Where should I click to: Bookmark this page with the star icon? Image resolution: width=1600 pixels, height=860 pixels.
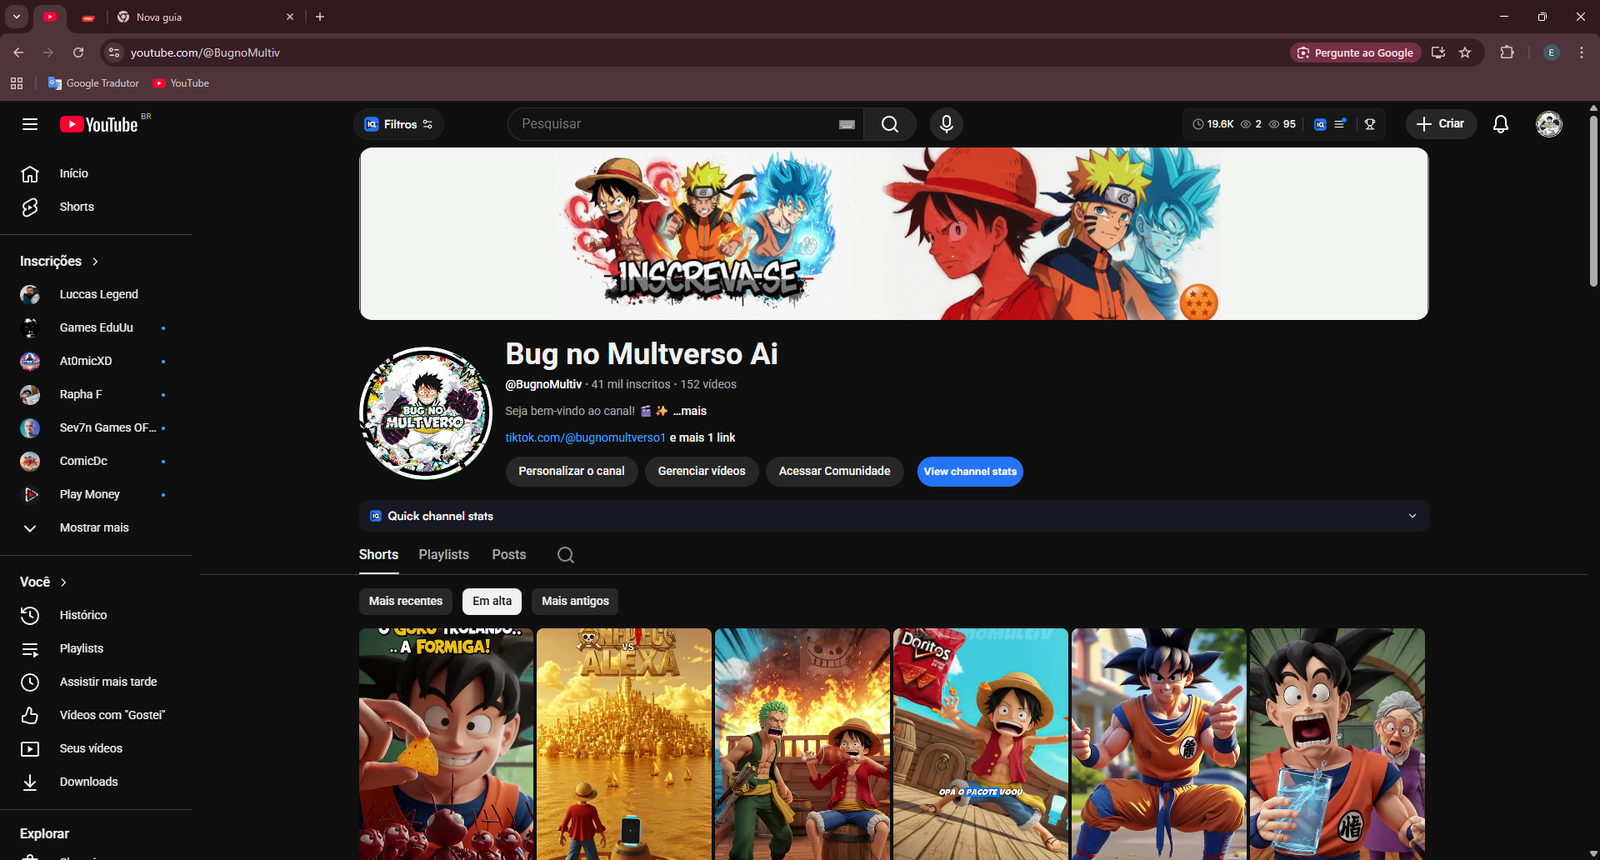click(1465, 52)
